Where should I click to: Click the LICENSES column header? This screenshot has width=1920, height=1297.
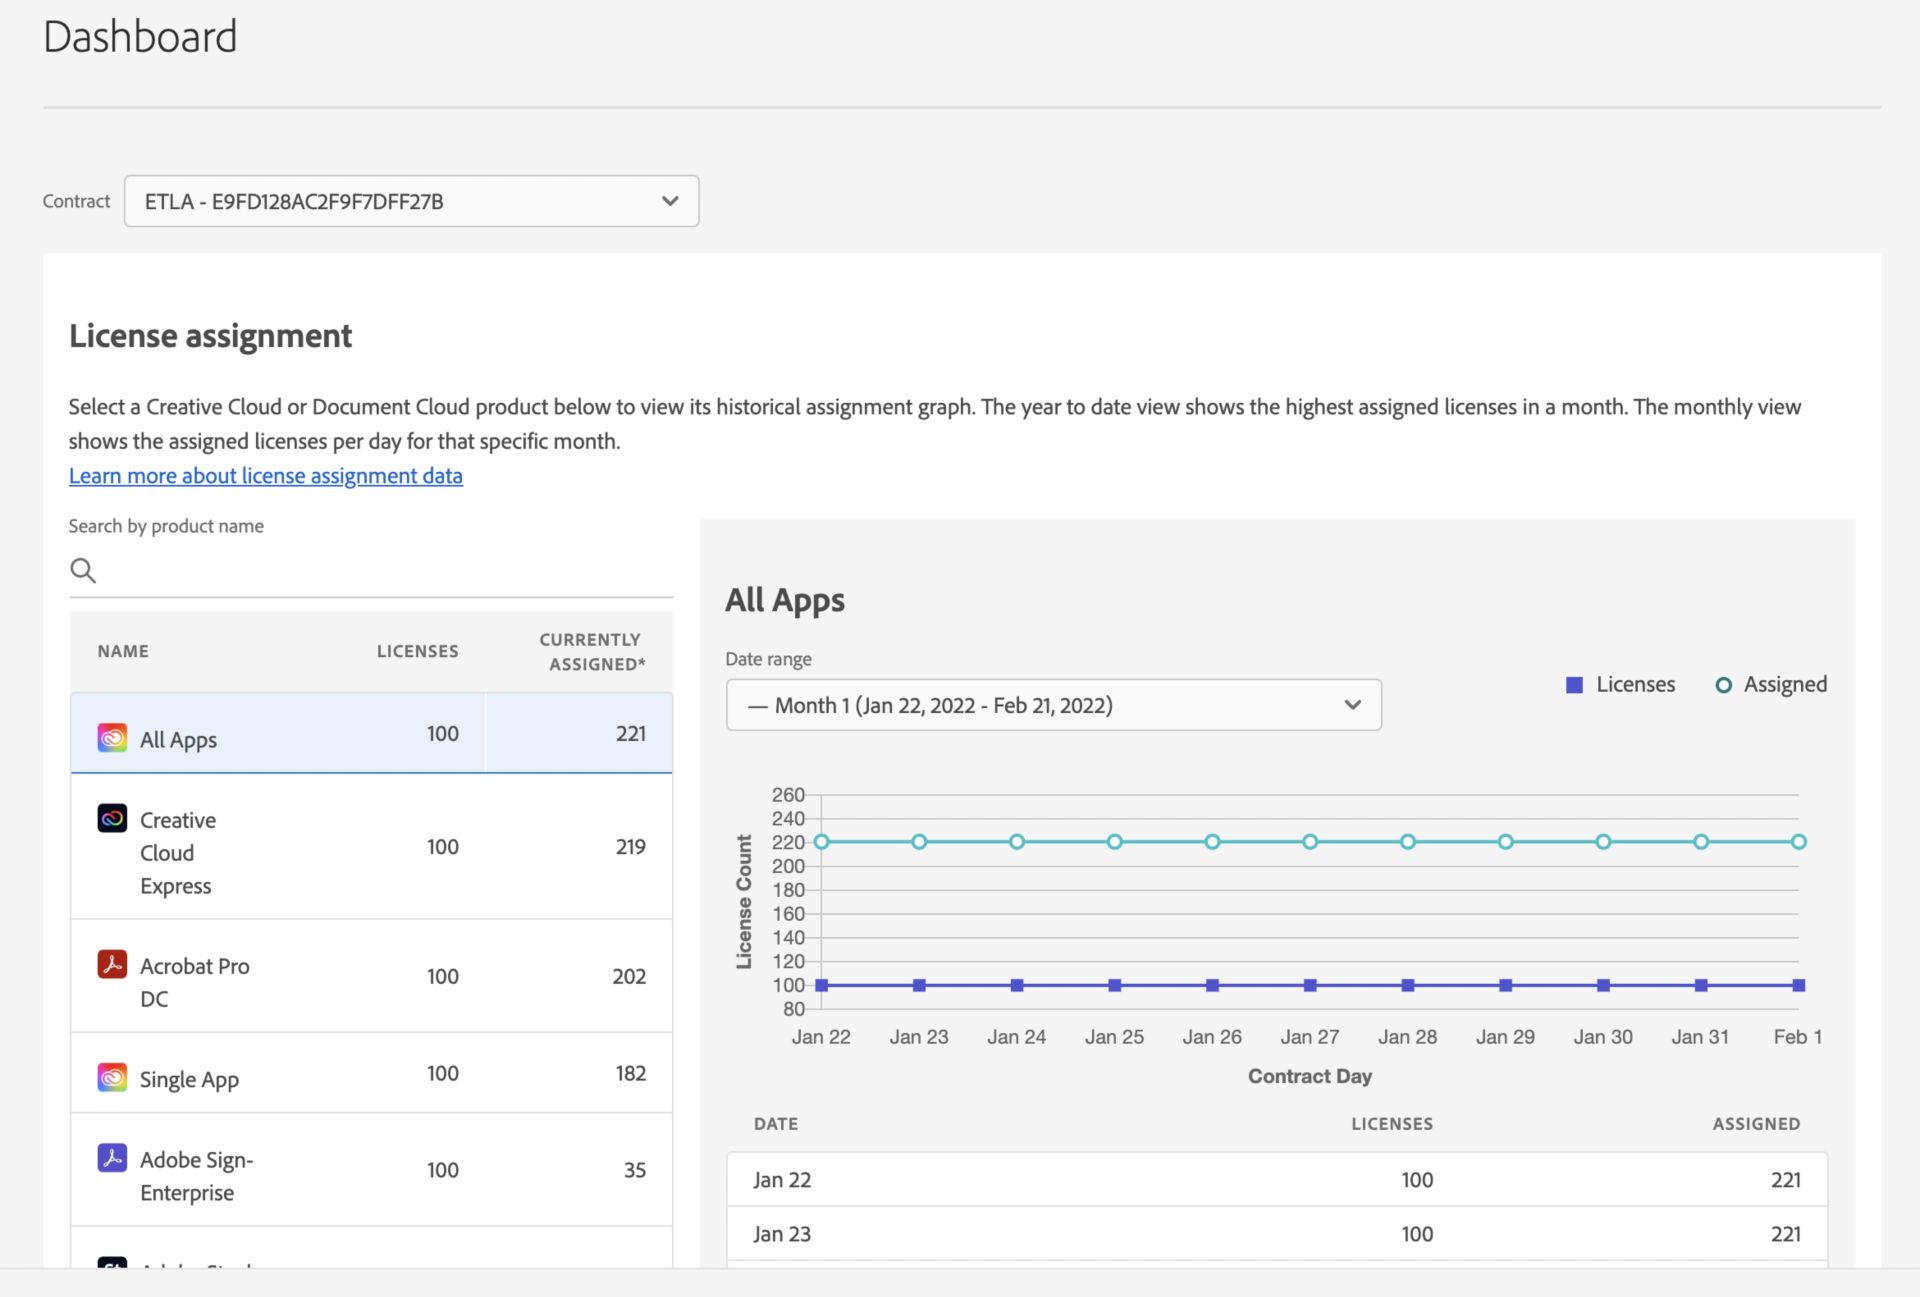coord(417,648)
